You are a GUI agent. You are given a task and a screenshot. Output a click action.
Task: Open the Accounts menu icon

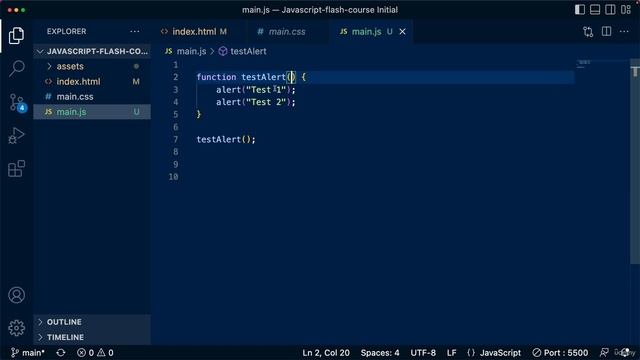[16, 295]
